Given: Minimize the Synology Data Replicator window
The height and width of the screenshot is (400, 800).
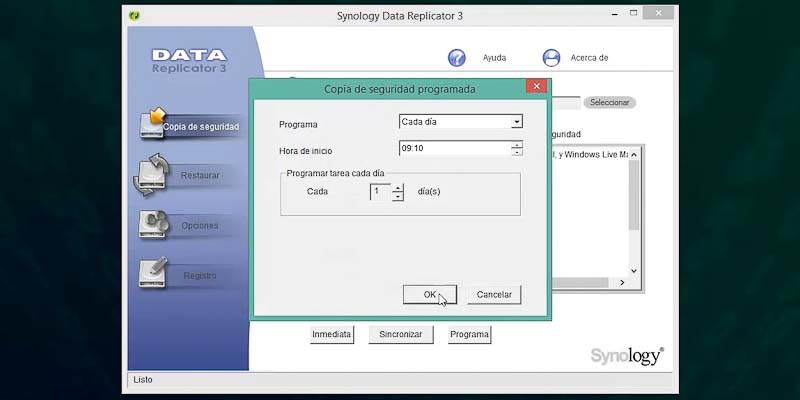Looking at the screenshot, I should 612,13.
